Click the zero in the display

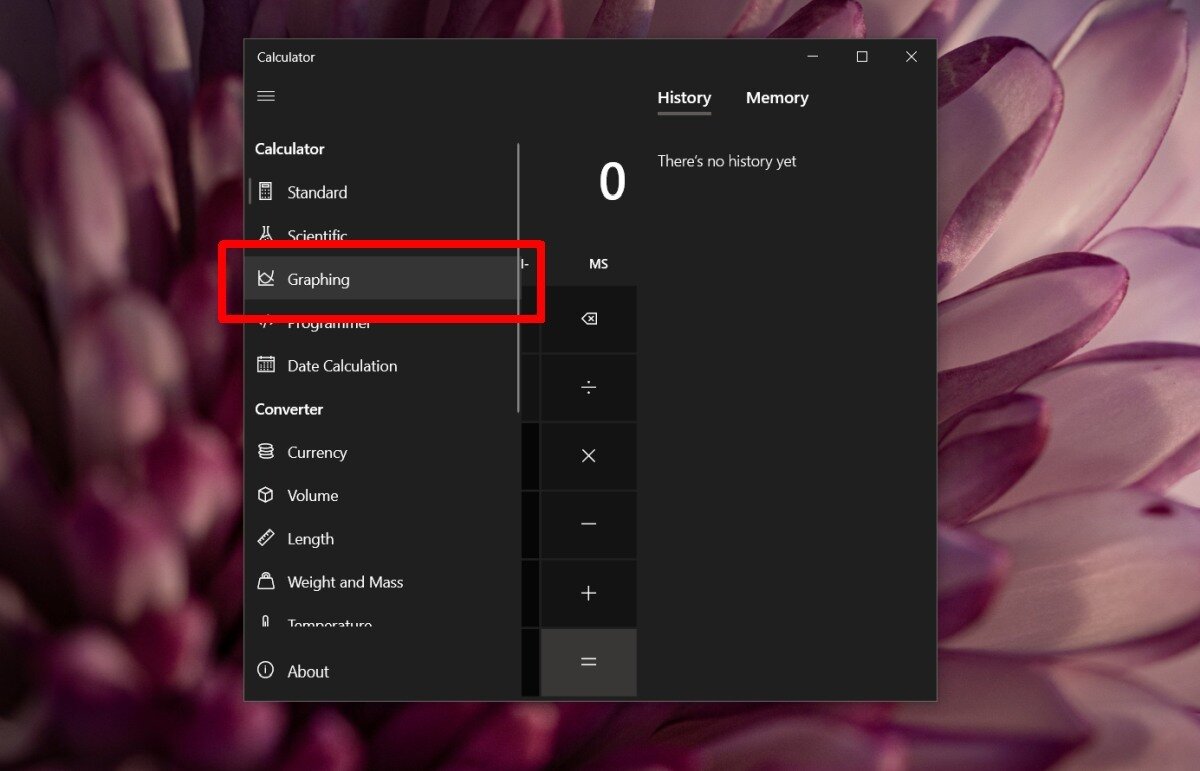[612, 181]
